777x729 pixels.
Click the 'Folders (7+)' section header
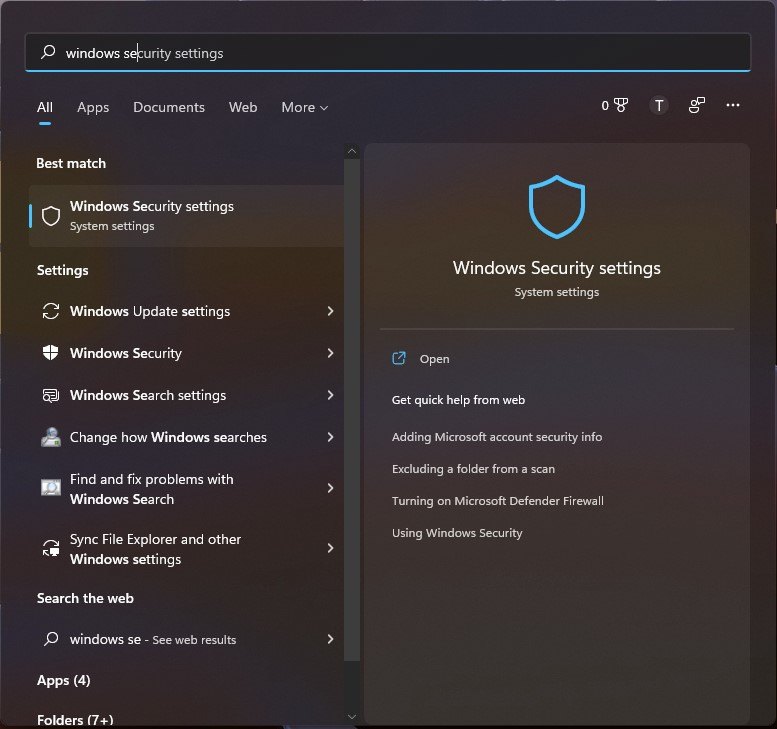click(x=75, y=720)
